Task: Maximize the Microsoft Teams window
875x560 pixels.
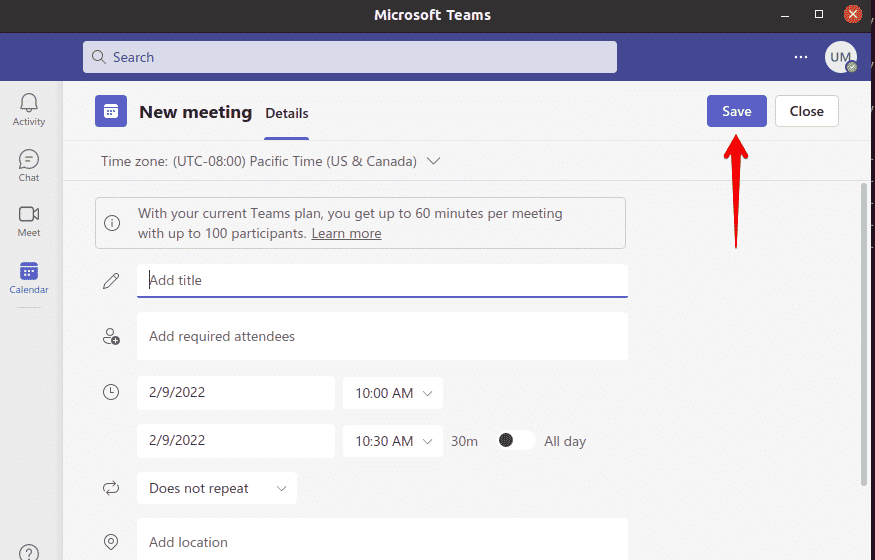Action: tap(819, 15)
